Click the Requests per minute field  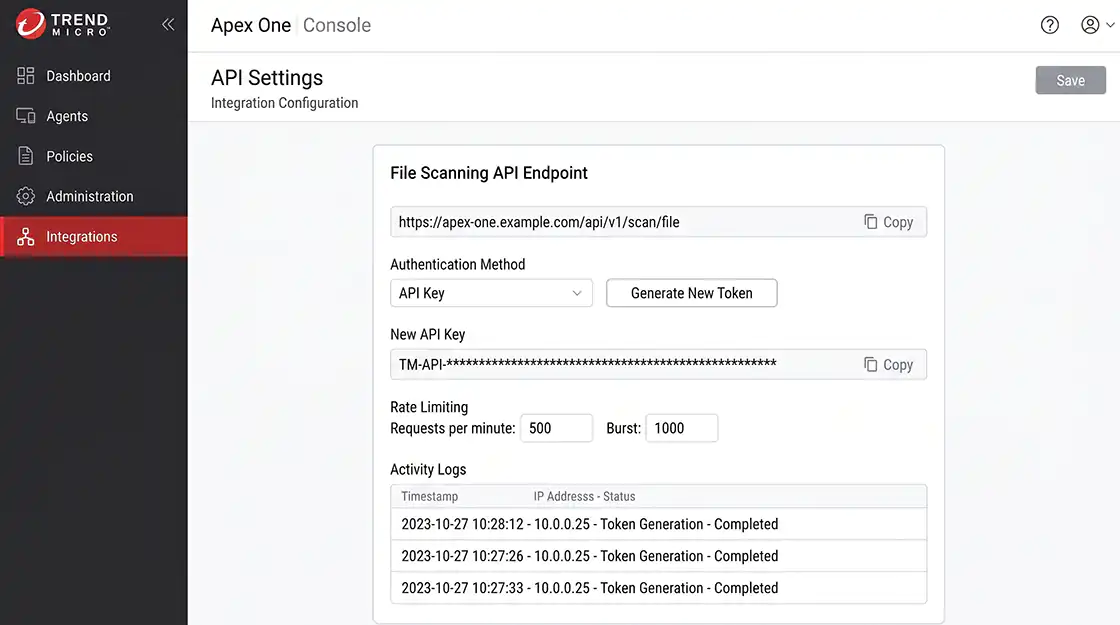coord(556,428)
